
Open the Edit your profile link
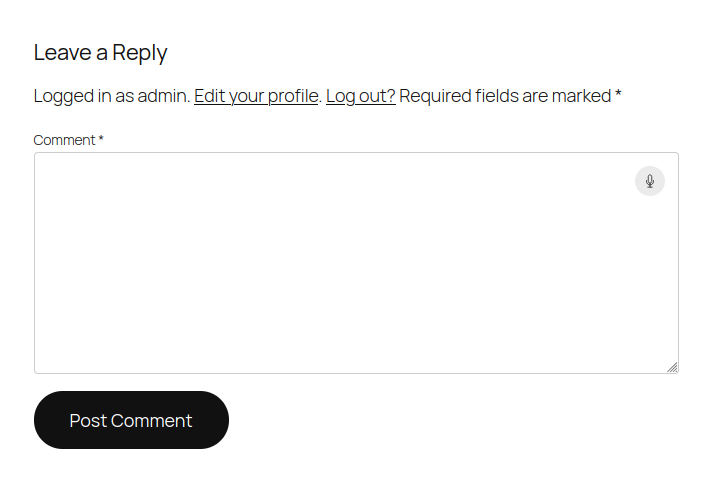pos(256,96)
